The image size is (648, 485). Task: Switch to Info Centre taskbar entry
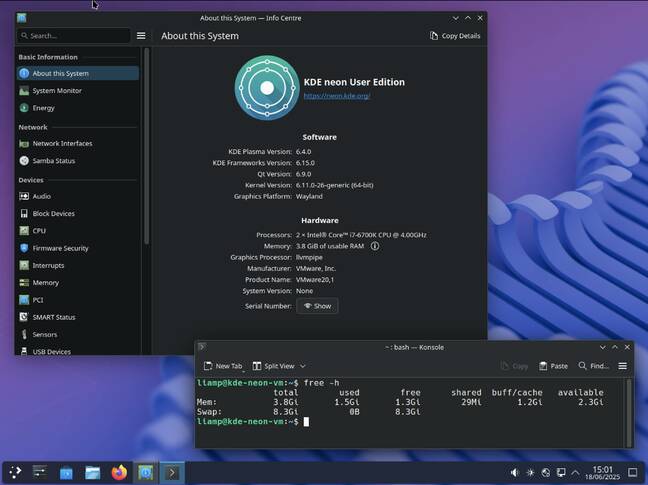145,472
